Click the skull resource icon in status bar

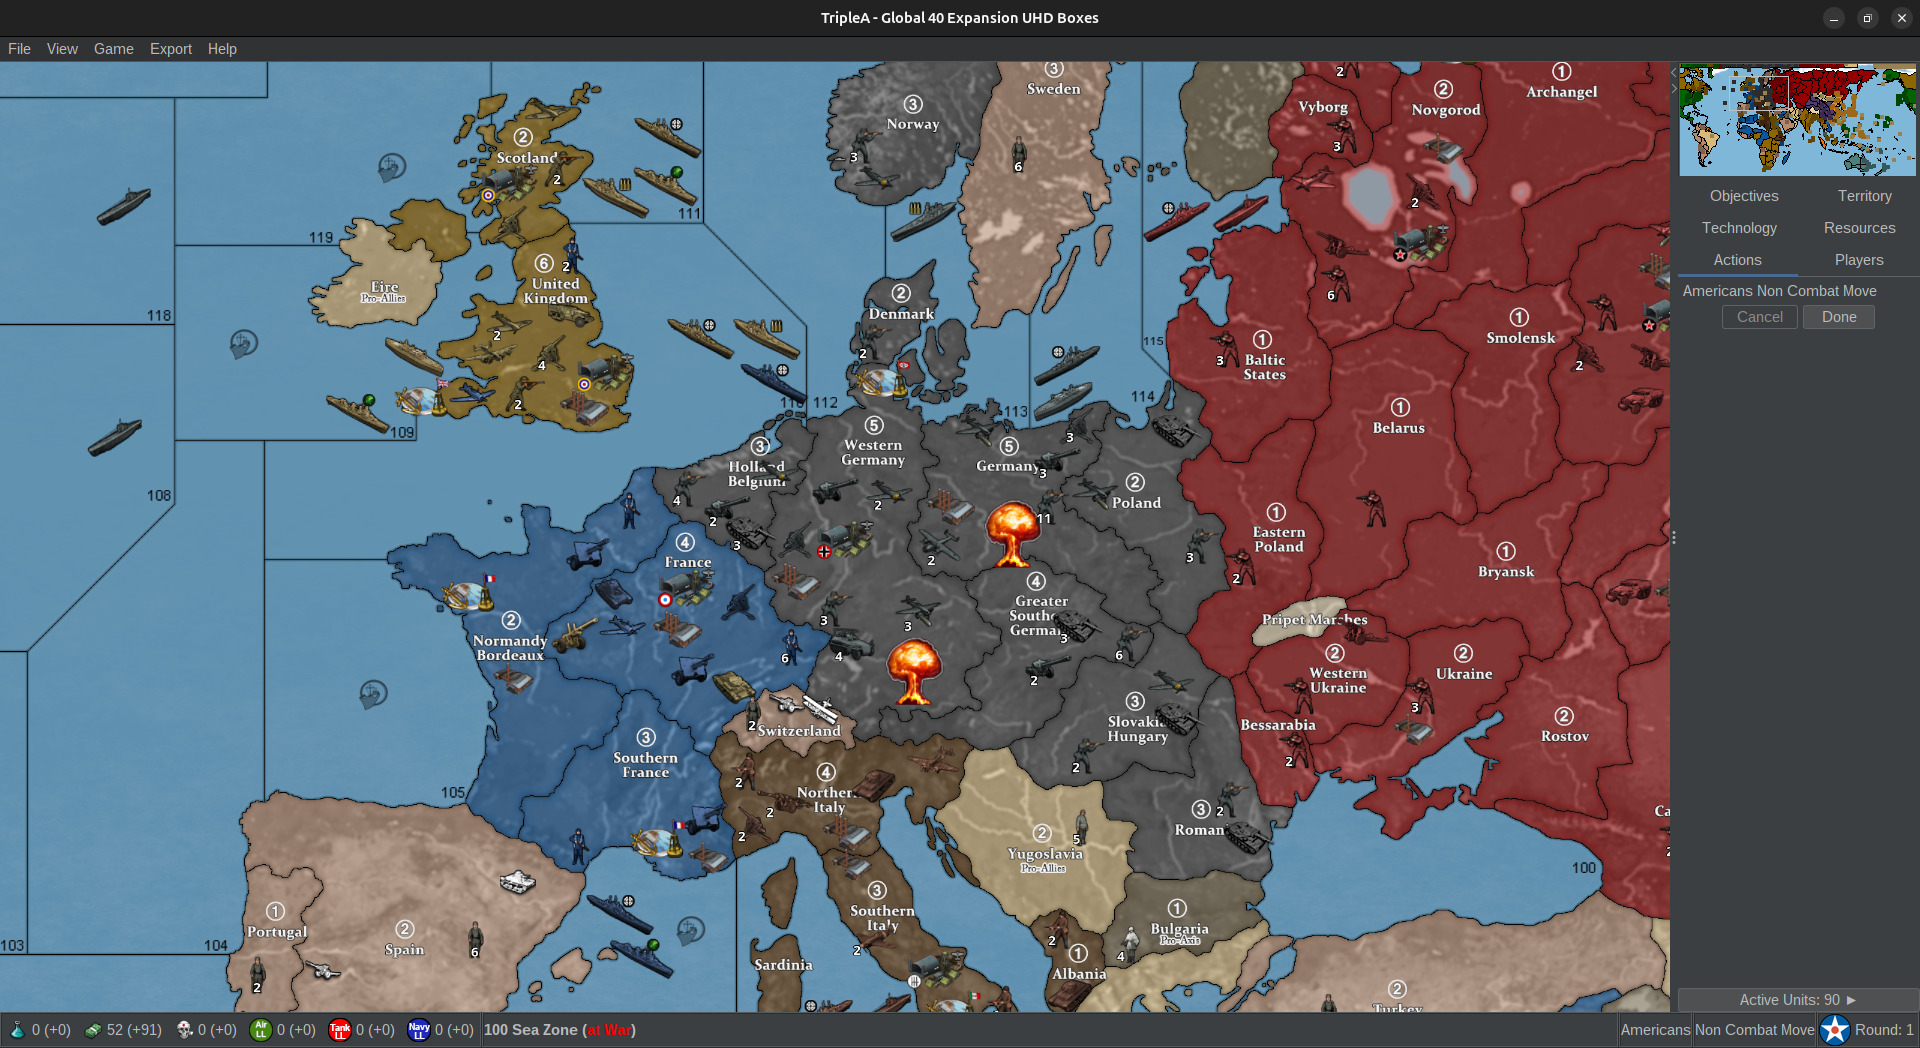point(184,1030)
